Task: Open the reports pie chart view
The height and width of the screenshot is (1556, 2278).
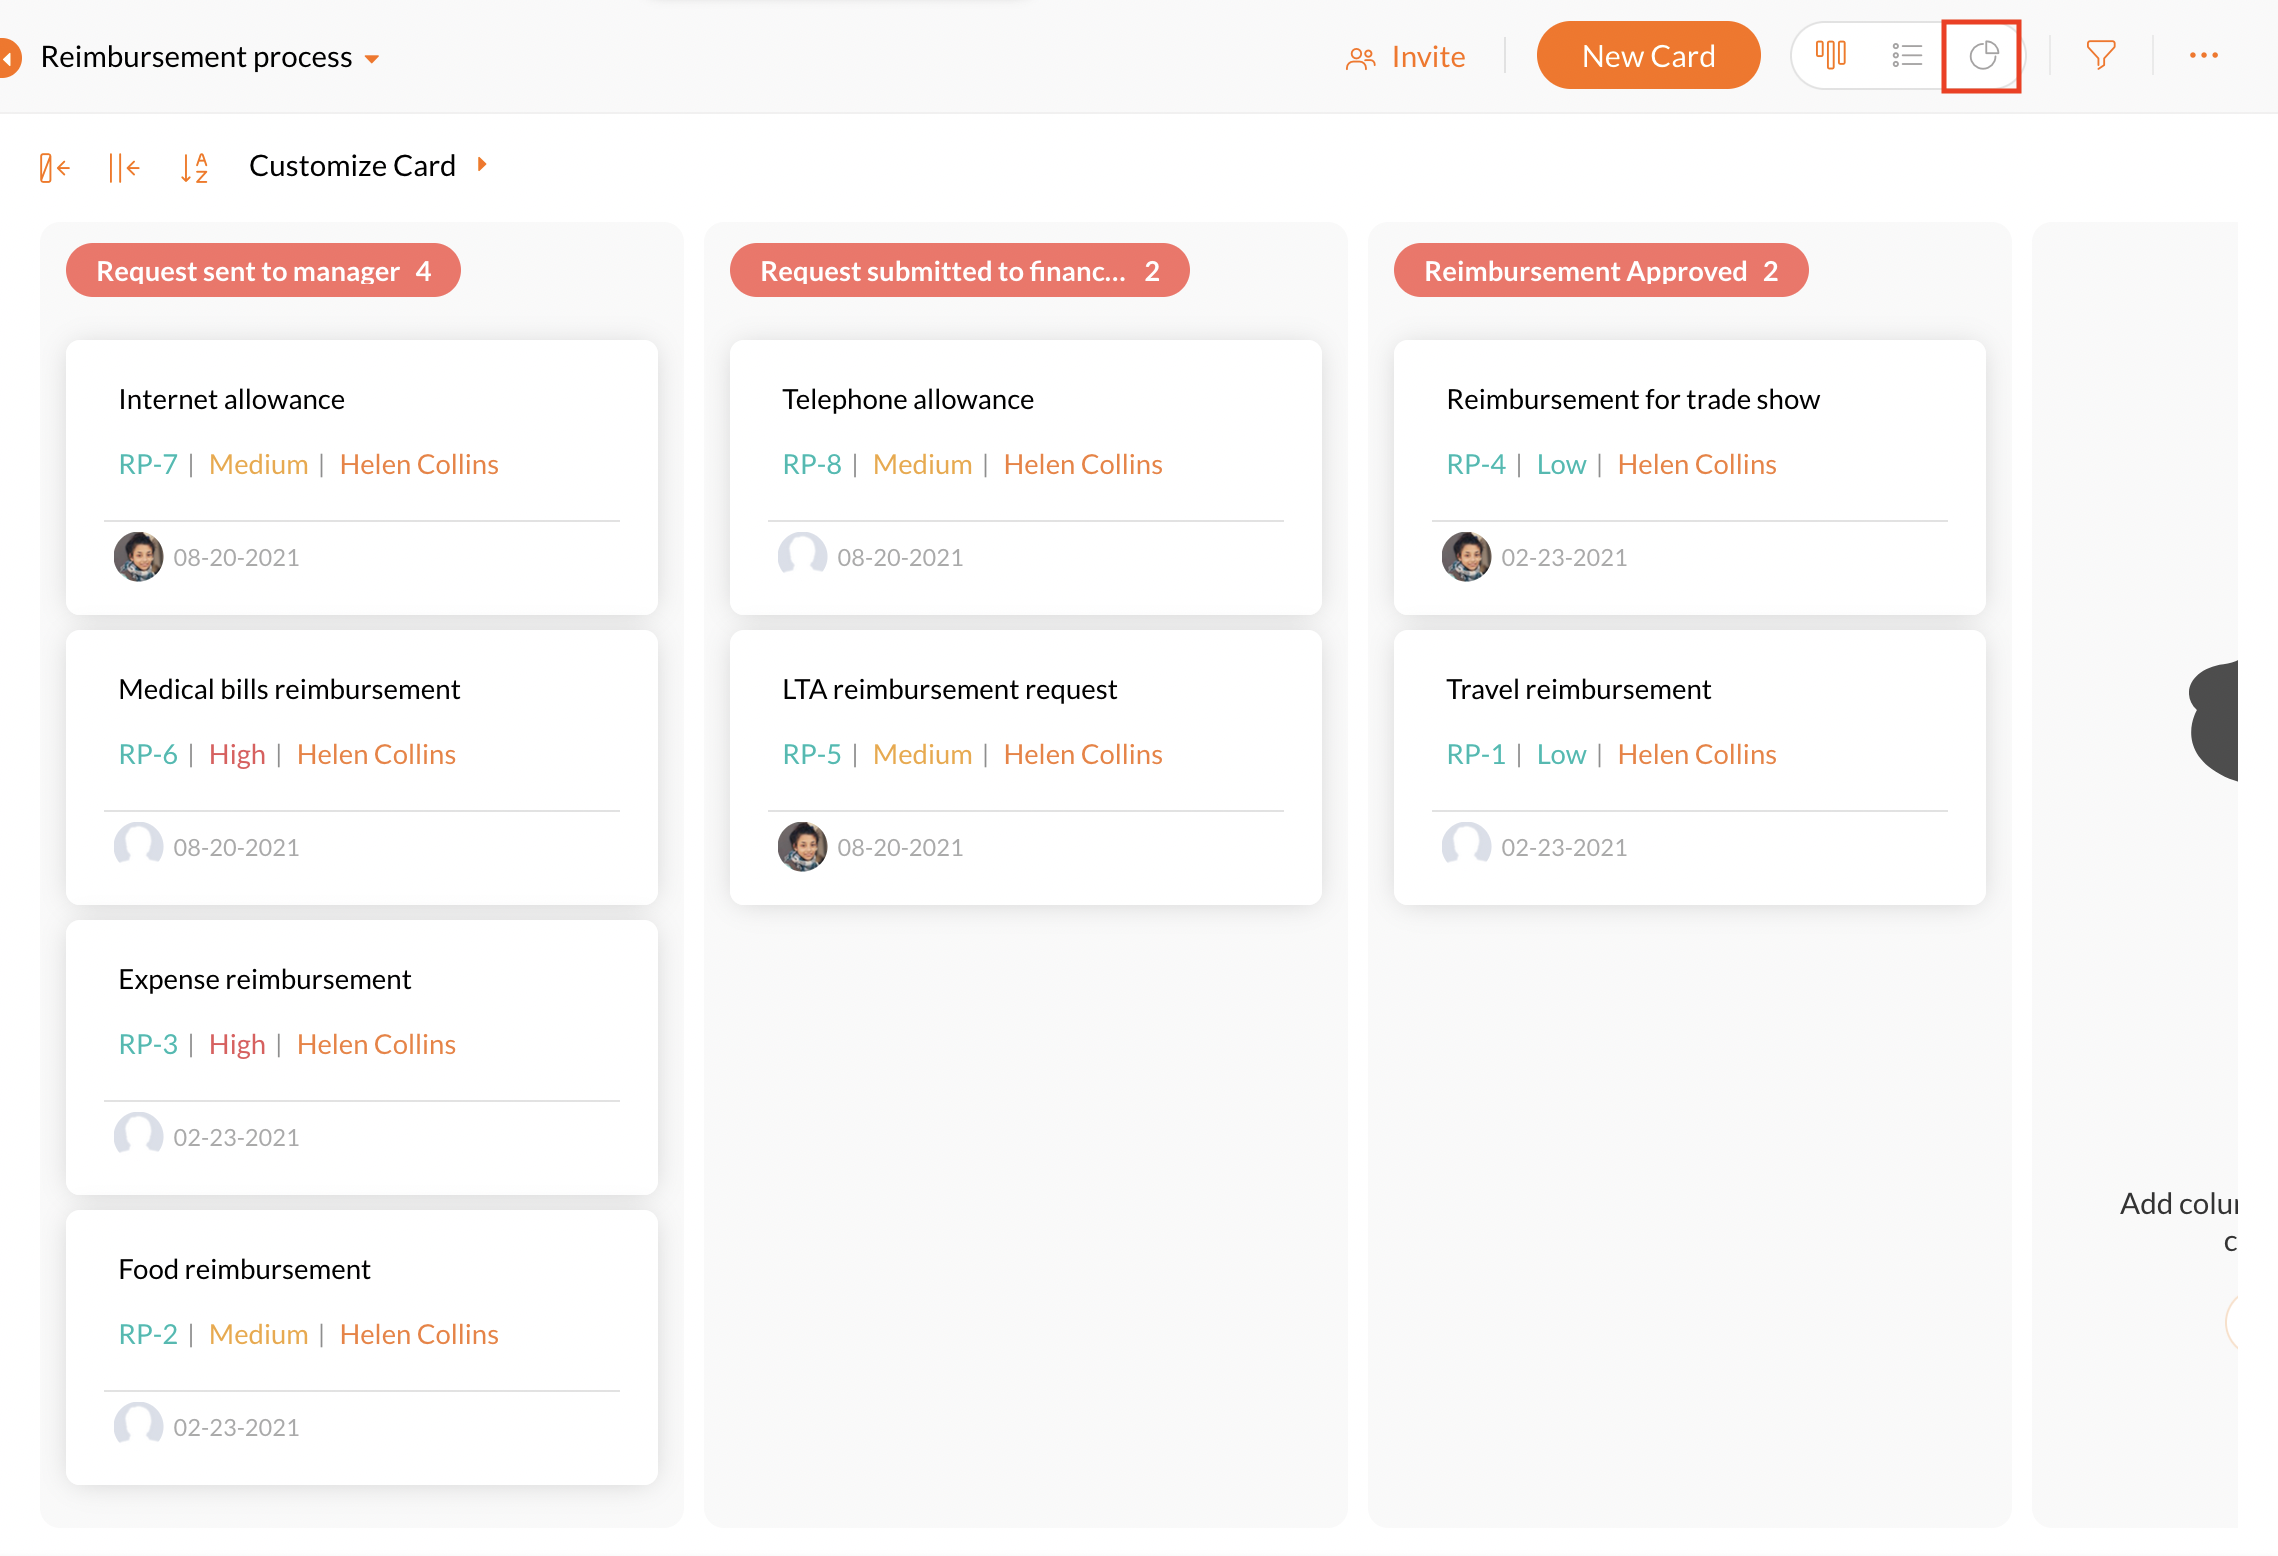Action: pos(1982,55)
